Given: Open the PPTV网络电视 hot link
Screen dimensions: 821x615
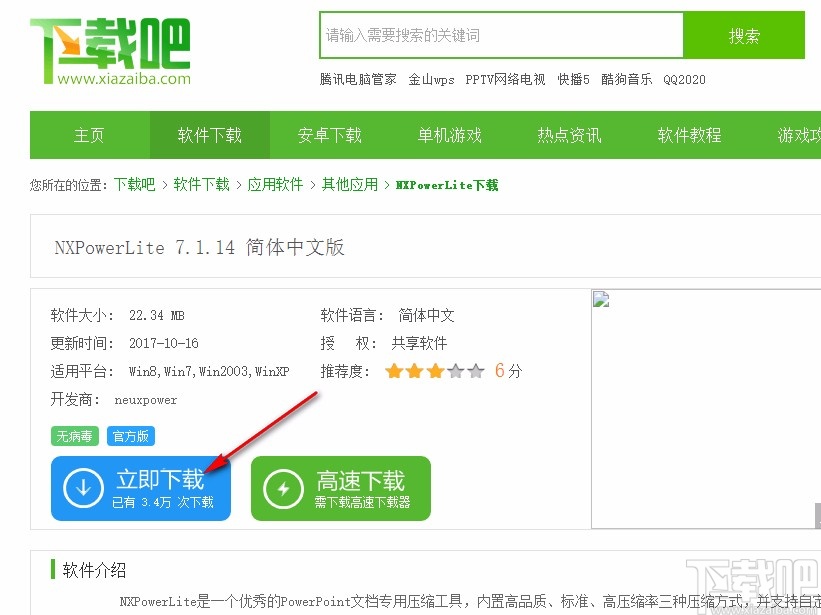Looking at the screenshot, I should pyautogui.click(x=505, y=80).
